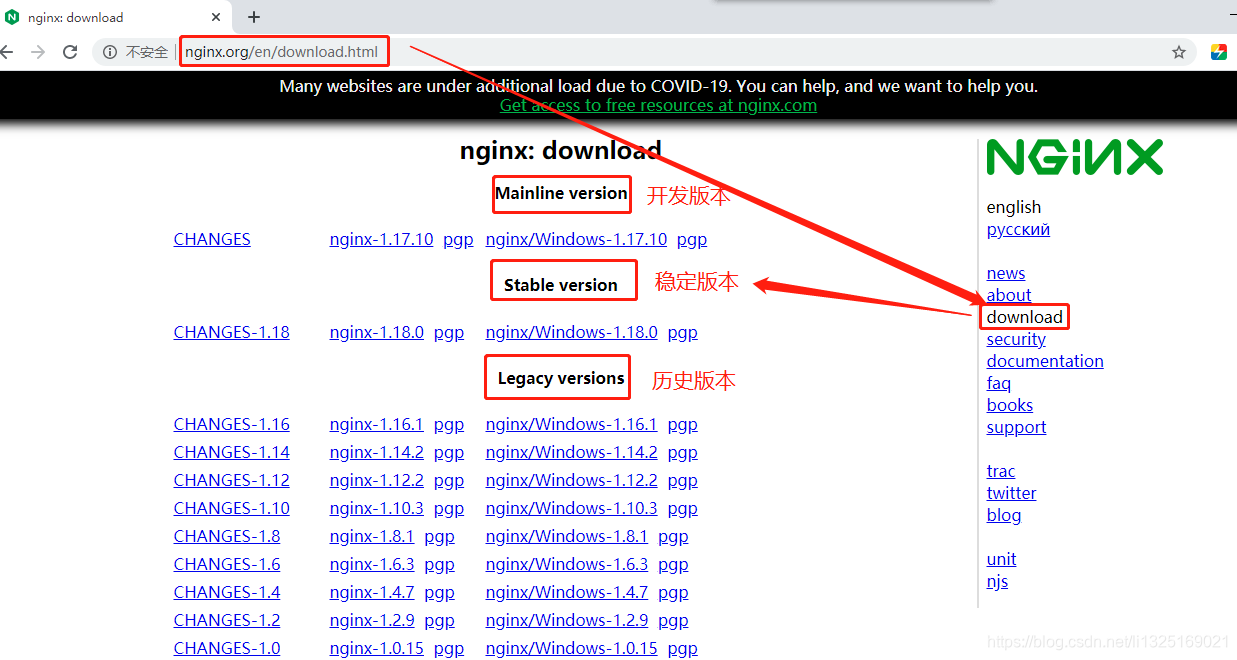The height and width of the screenshot is (660, 1237).
Task: Go forward with the browser arrow
Action: point(38,52)
